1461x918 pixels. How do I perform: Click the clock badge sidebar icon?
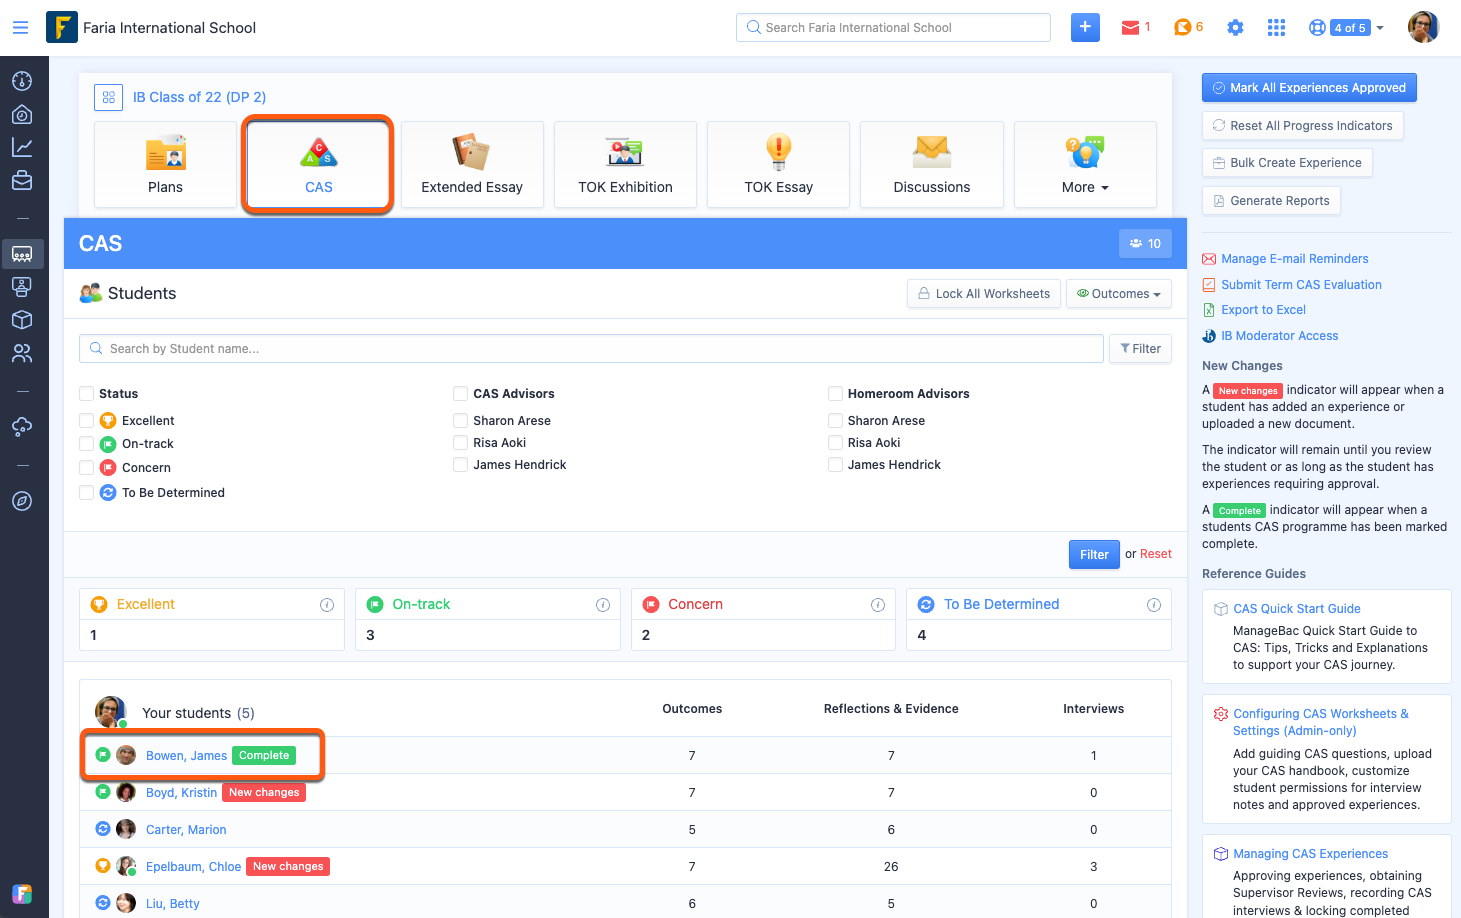(x=22, y=115)
